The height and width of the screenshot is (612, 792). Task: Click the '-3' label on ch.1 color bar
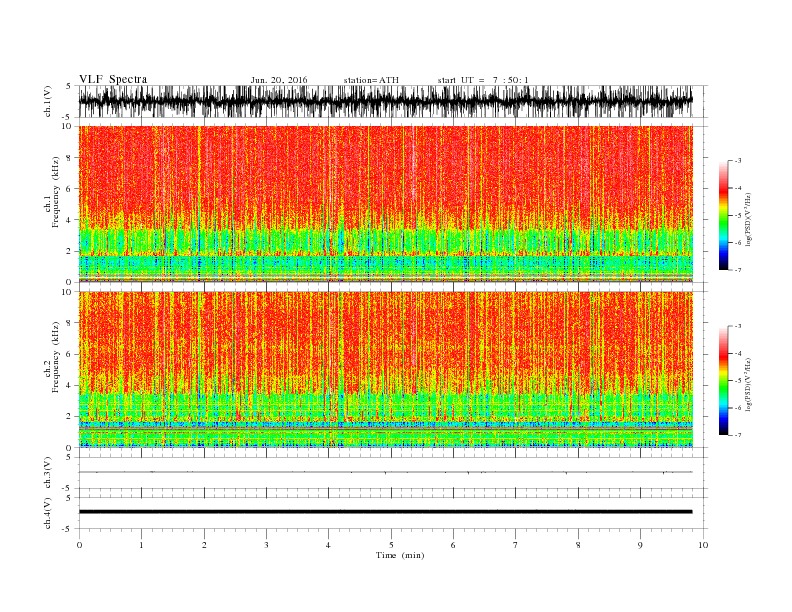pos(737,161)
